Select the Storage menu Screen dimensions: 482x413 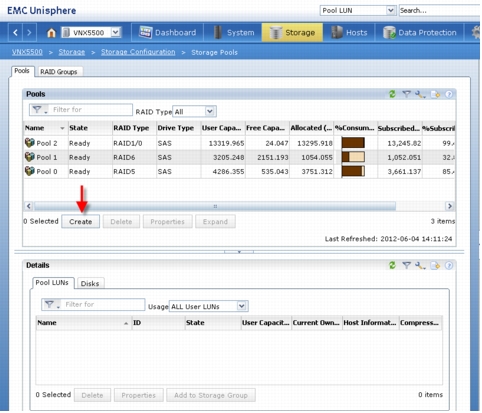(292, 33)
